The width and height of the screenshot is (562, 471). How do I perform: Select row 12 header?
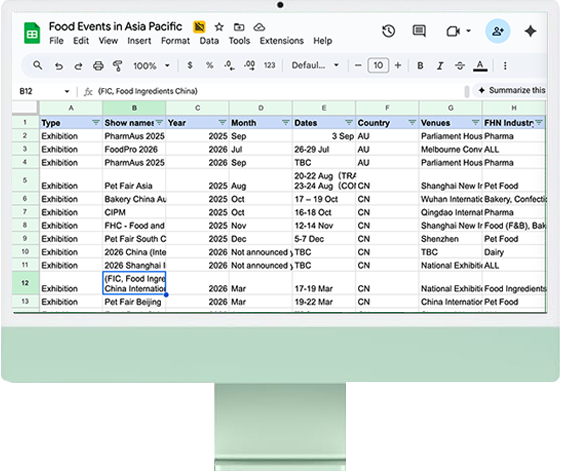[x=25, y=283]
